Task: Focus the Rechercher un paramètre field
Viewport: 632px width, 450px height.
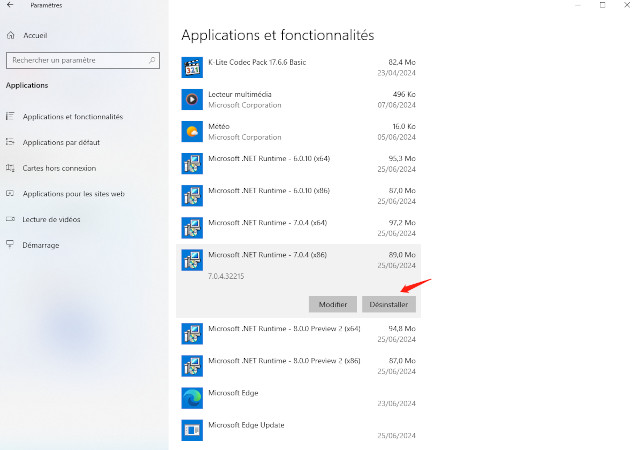Action: click(x=83, y=60)
